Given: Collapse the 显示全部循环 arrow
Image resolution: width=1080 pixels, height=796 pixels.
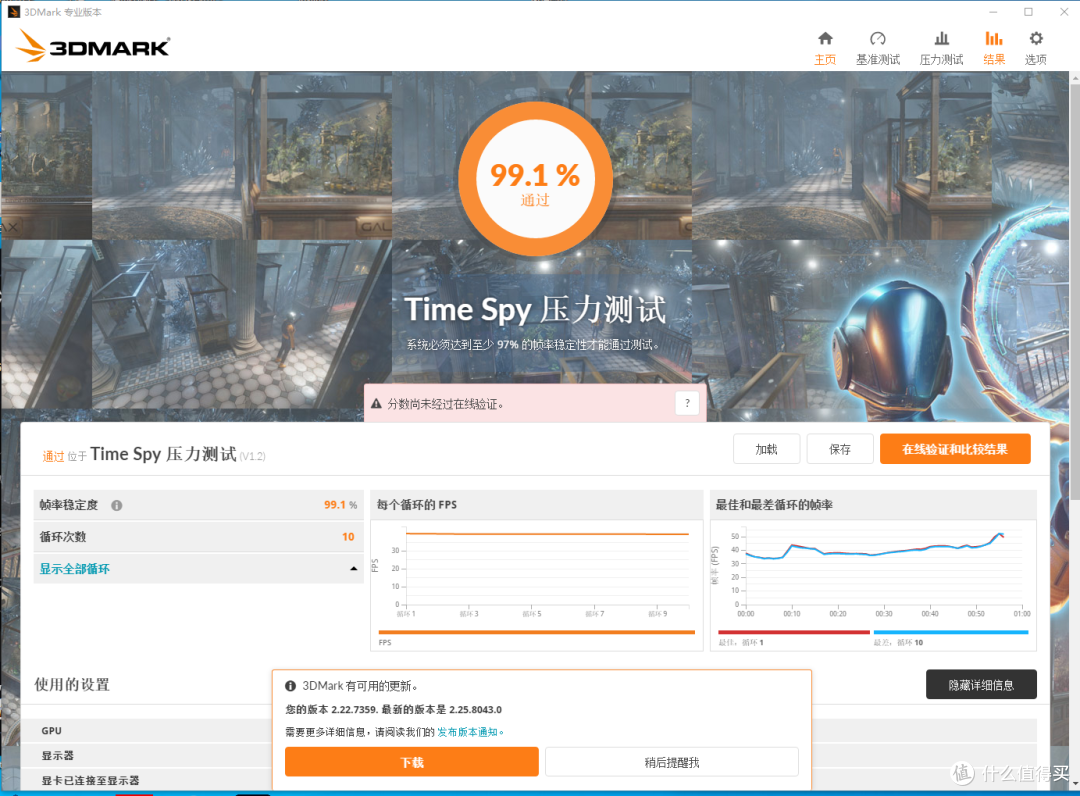Looking at the screenshot, I should [x=353, y=569].
